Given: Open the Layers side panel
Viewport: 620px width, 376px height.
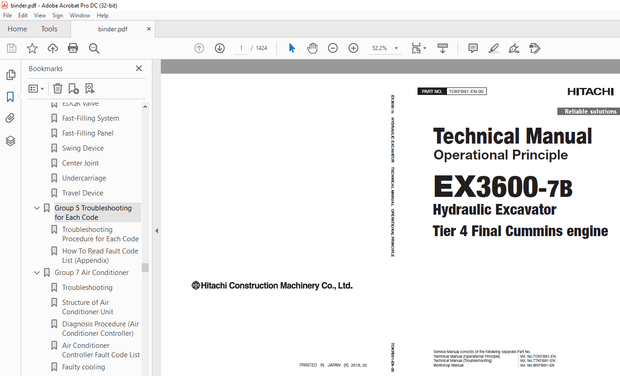Looking at the screenshot, I should point(10,141).
